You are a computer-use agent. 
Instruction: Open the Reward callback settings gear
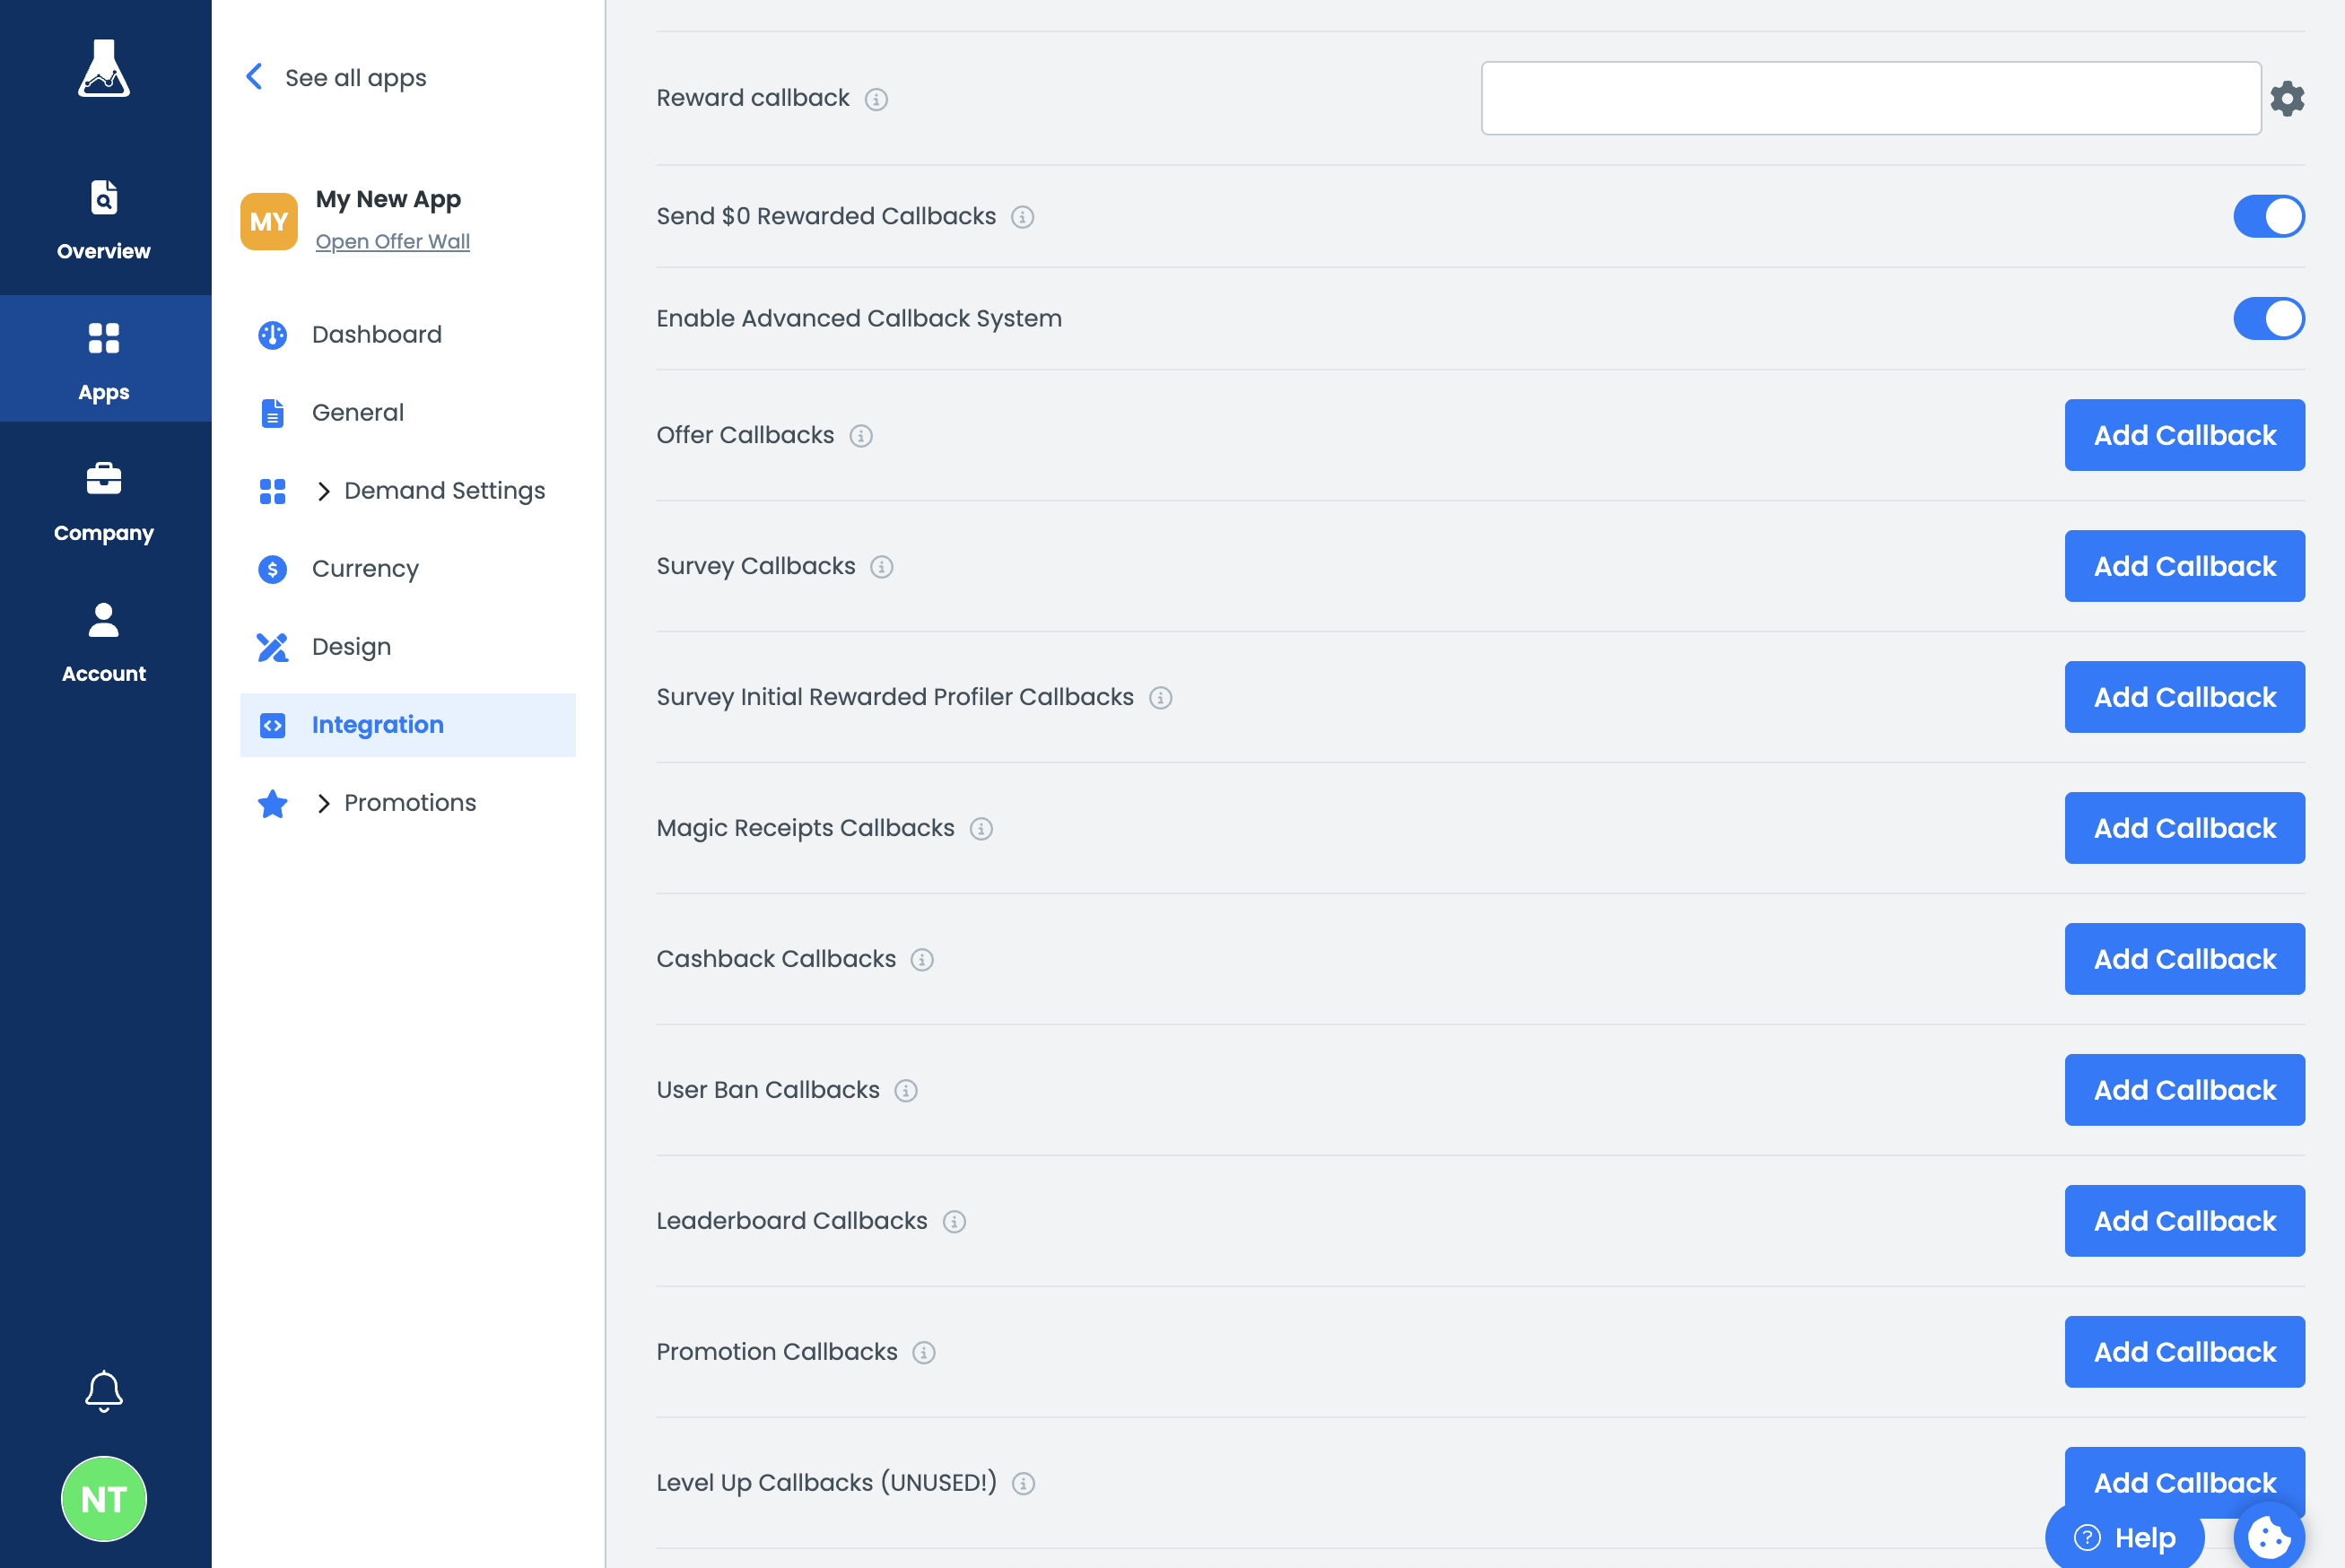click(2287, 98)
